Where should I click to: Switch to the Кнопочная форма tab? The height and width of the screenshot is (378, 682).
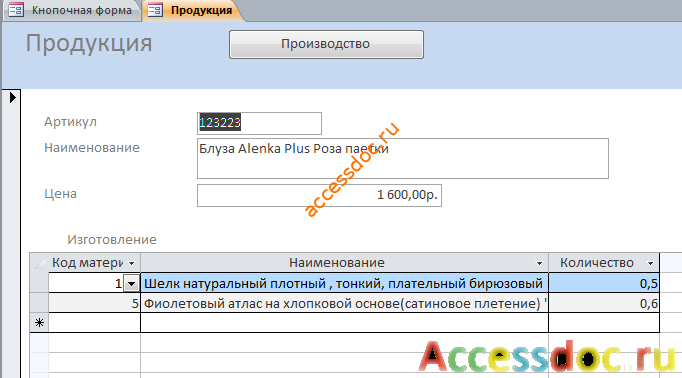click(x=72, y=10)
